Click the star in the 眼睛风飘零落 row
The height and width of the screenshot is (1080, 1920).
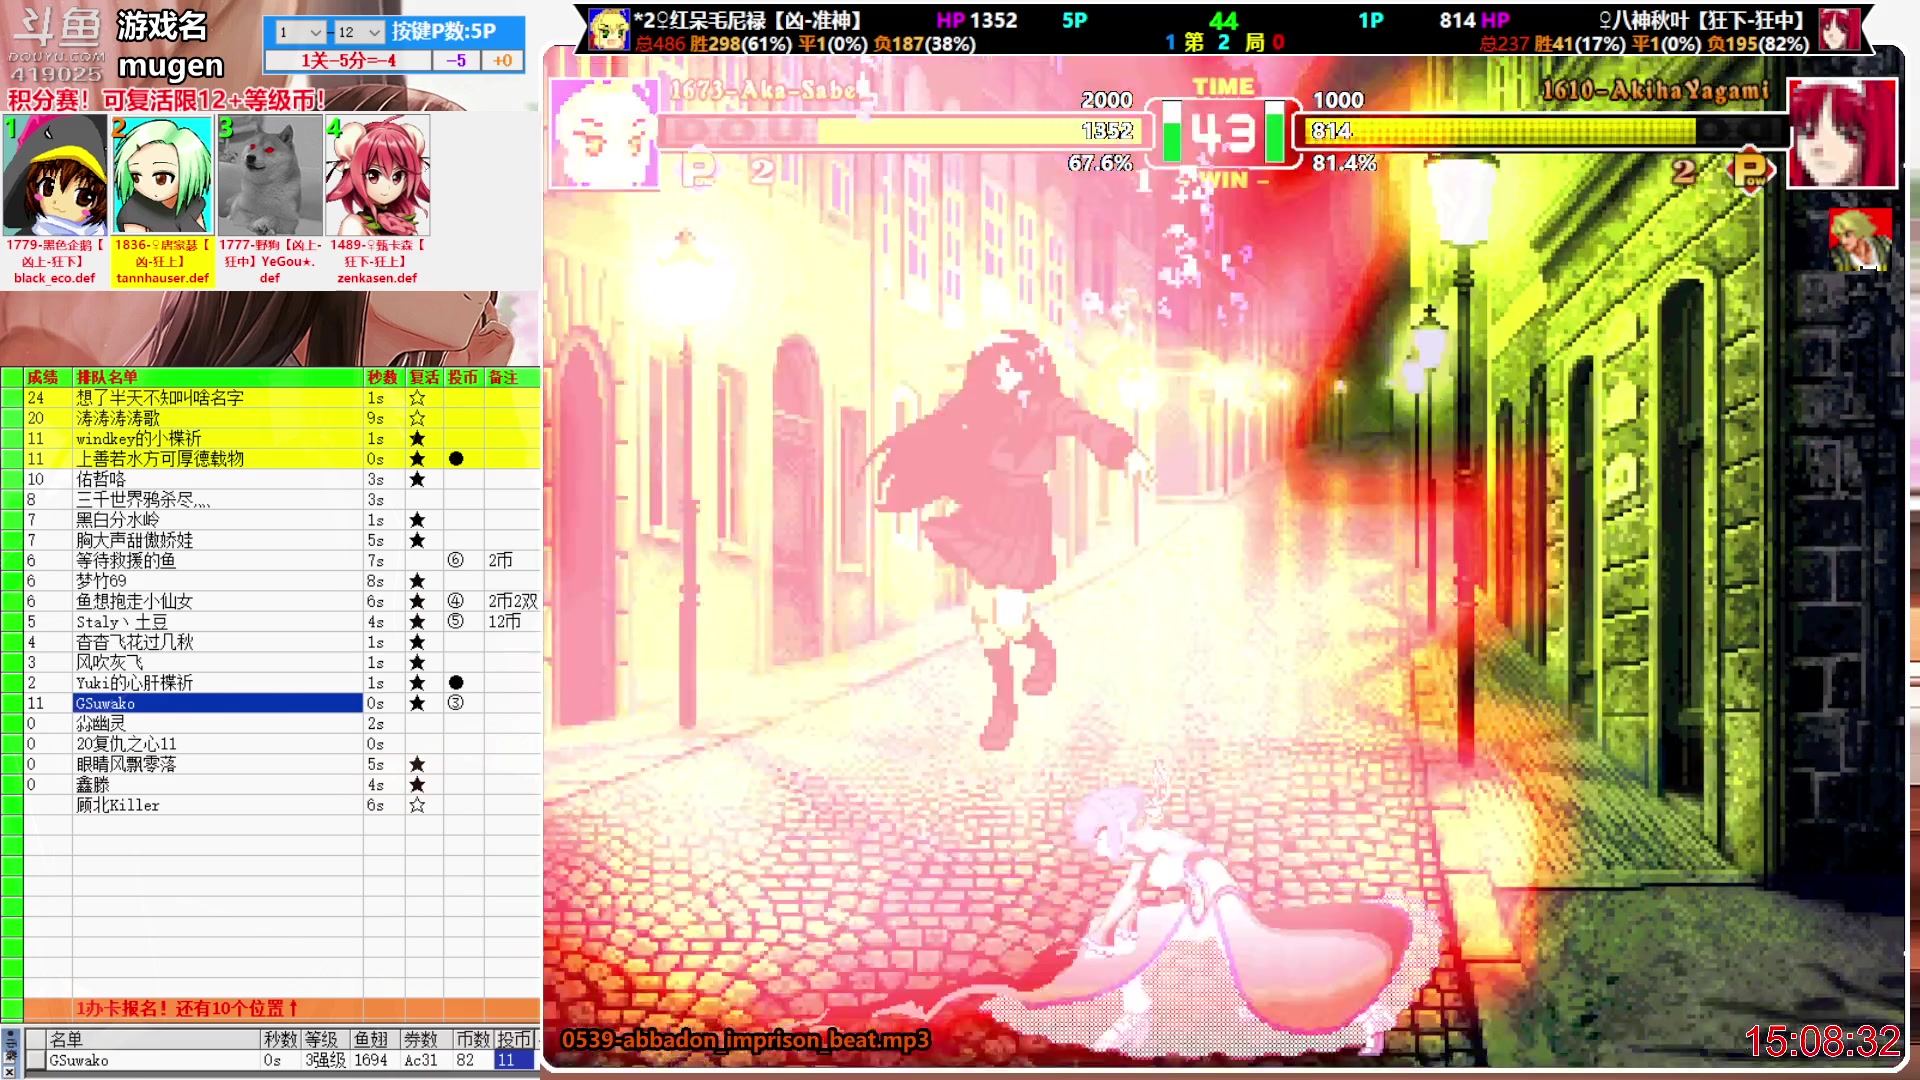pyautogui.click(x=417, y=764)
